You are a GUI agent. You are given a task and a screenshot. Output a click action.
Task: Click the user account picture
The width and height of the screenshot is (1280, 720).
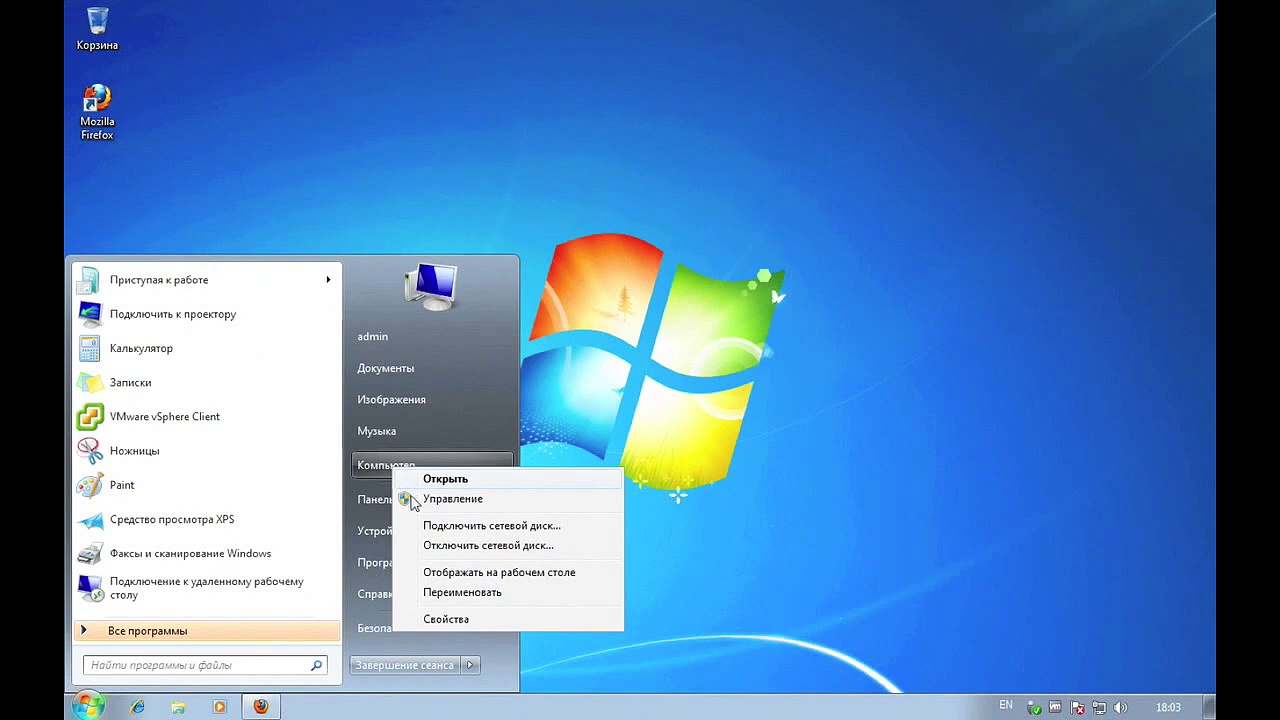[431, 286]
